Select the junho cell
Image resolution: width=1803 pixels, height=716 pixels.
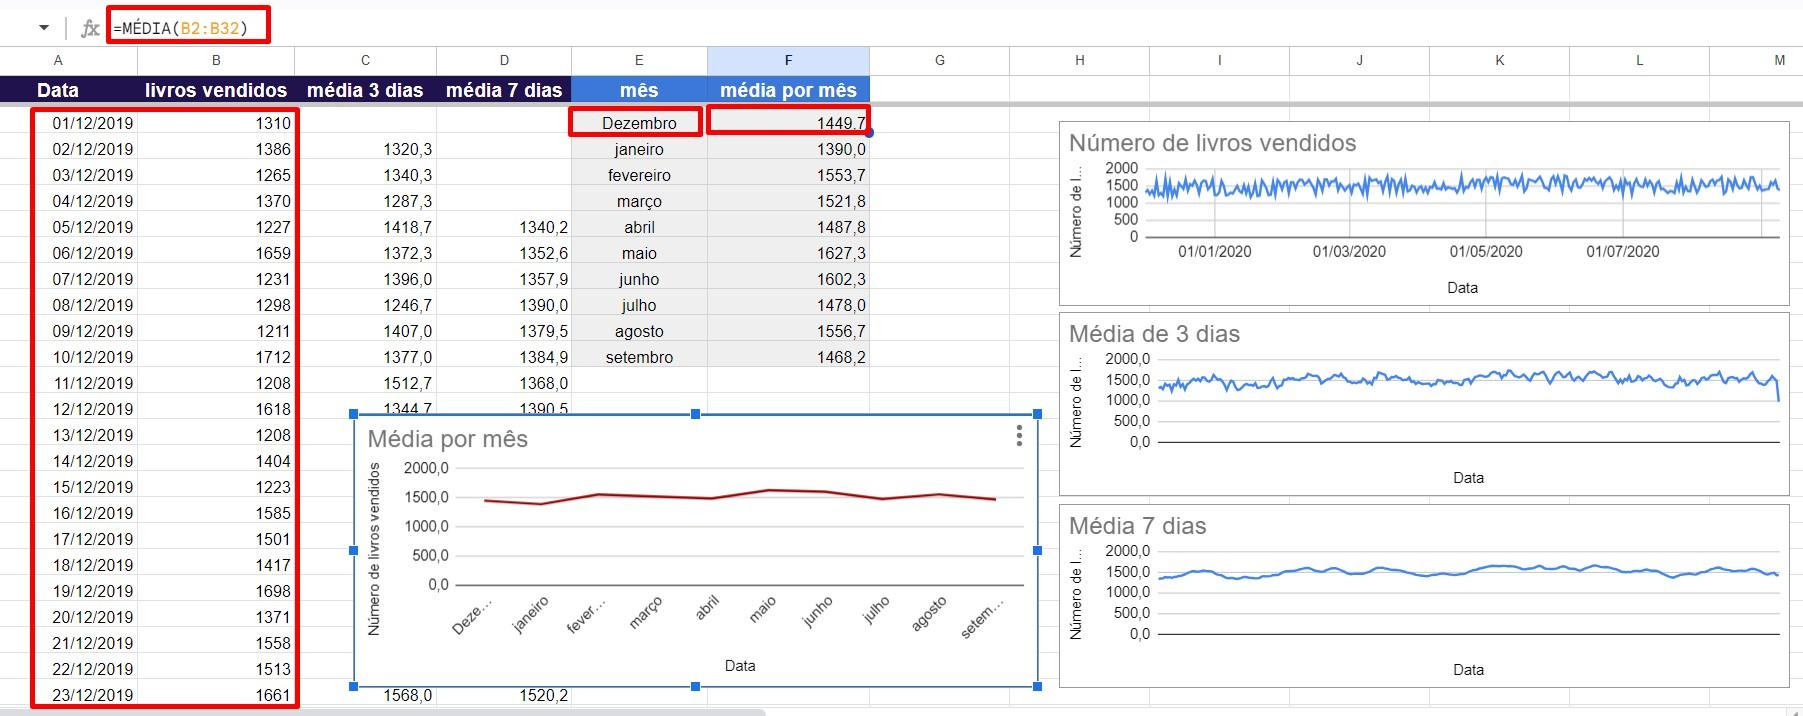point(639,279)
